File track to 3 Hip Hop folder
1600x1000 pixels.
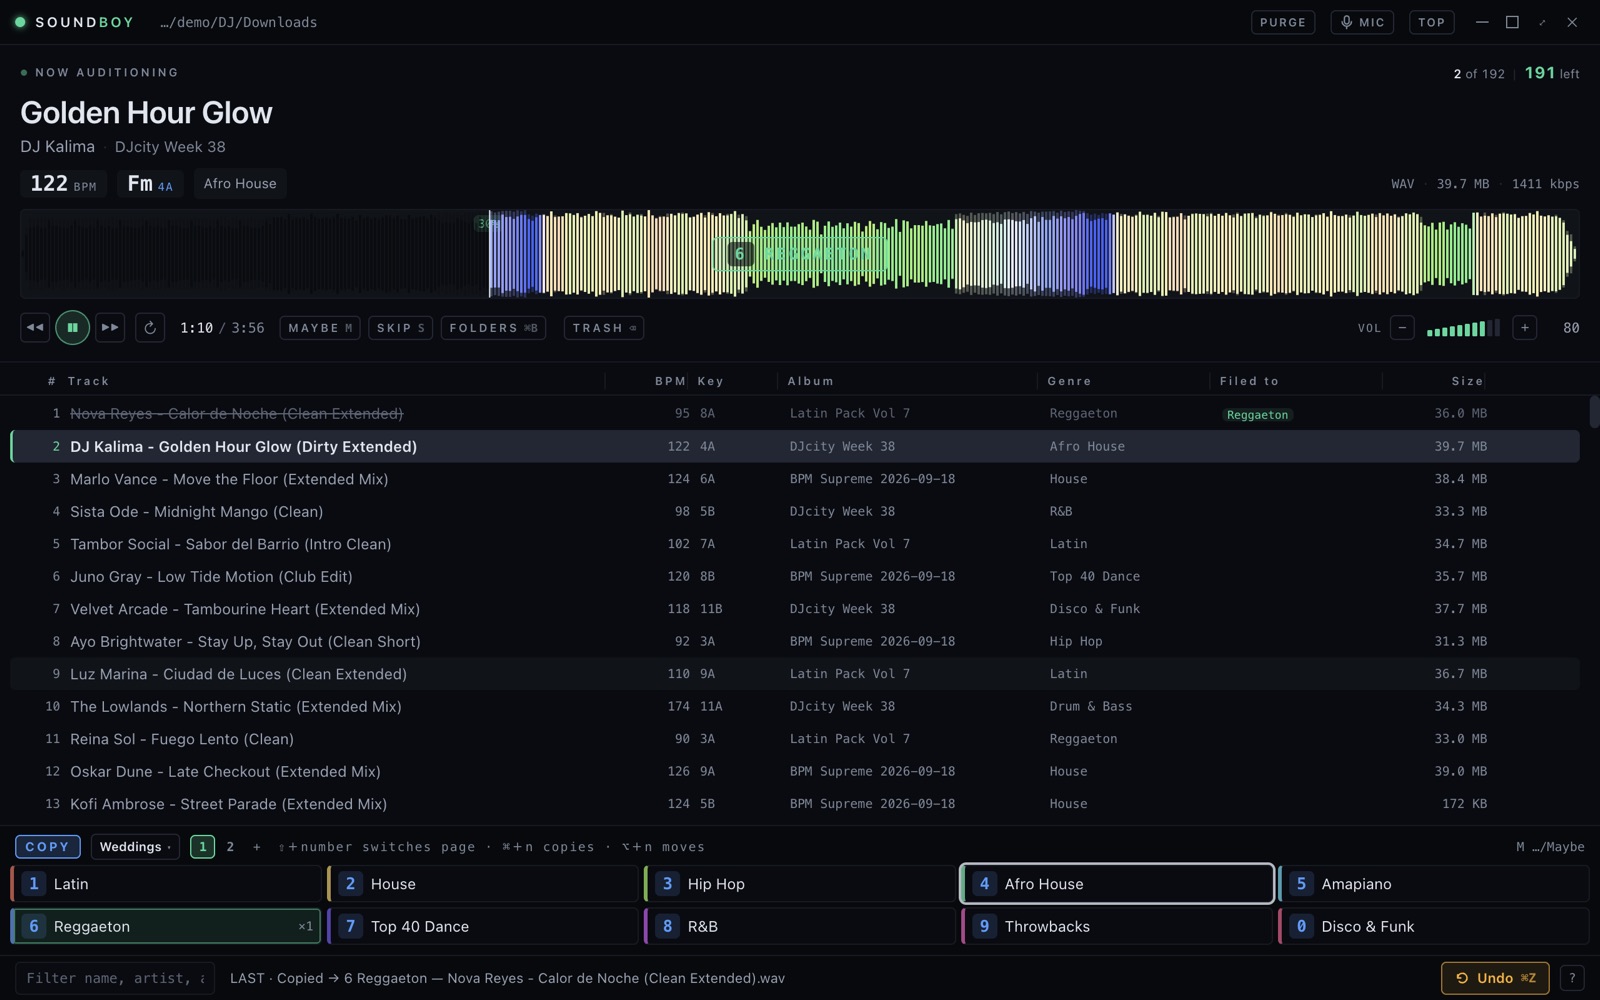pyautogui.click(x=800, y=884)
